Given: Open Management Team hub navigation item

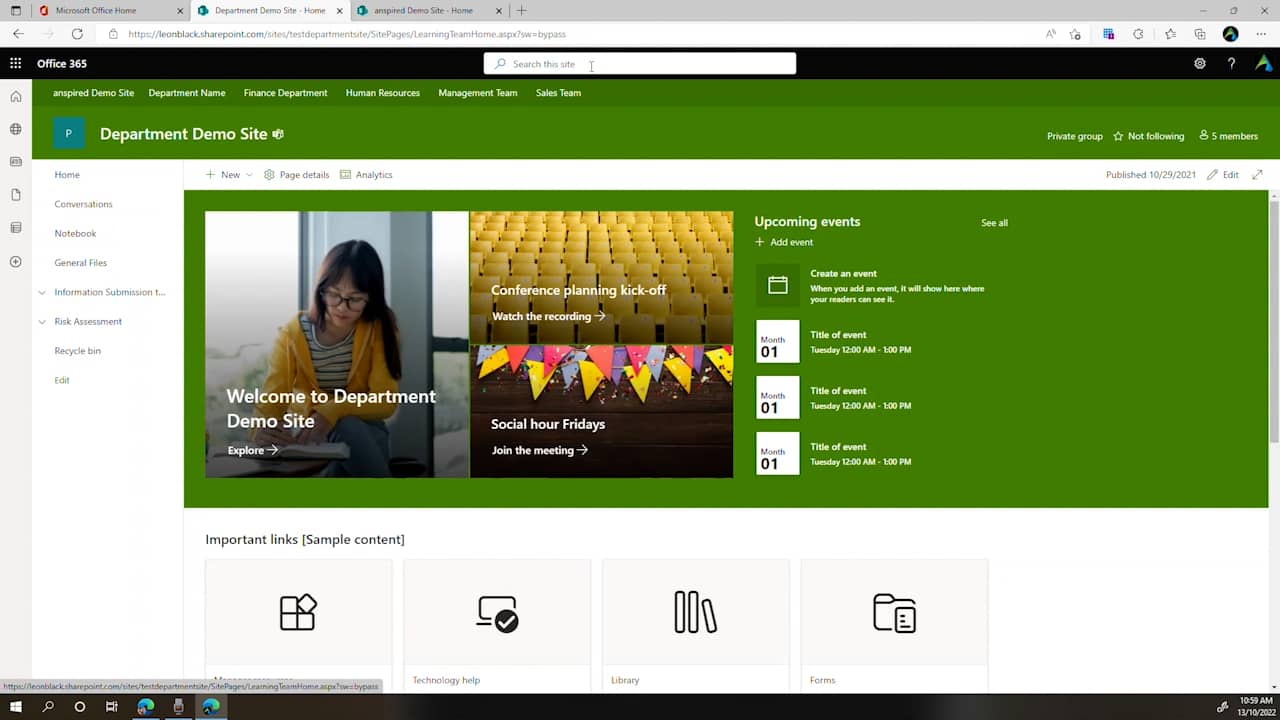Looking at the screenshot, I should tap(478, 93).
